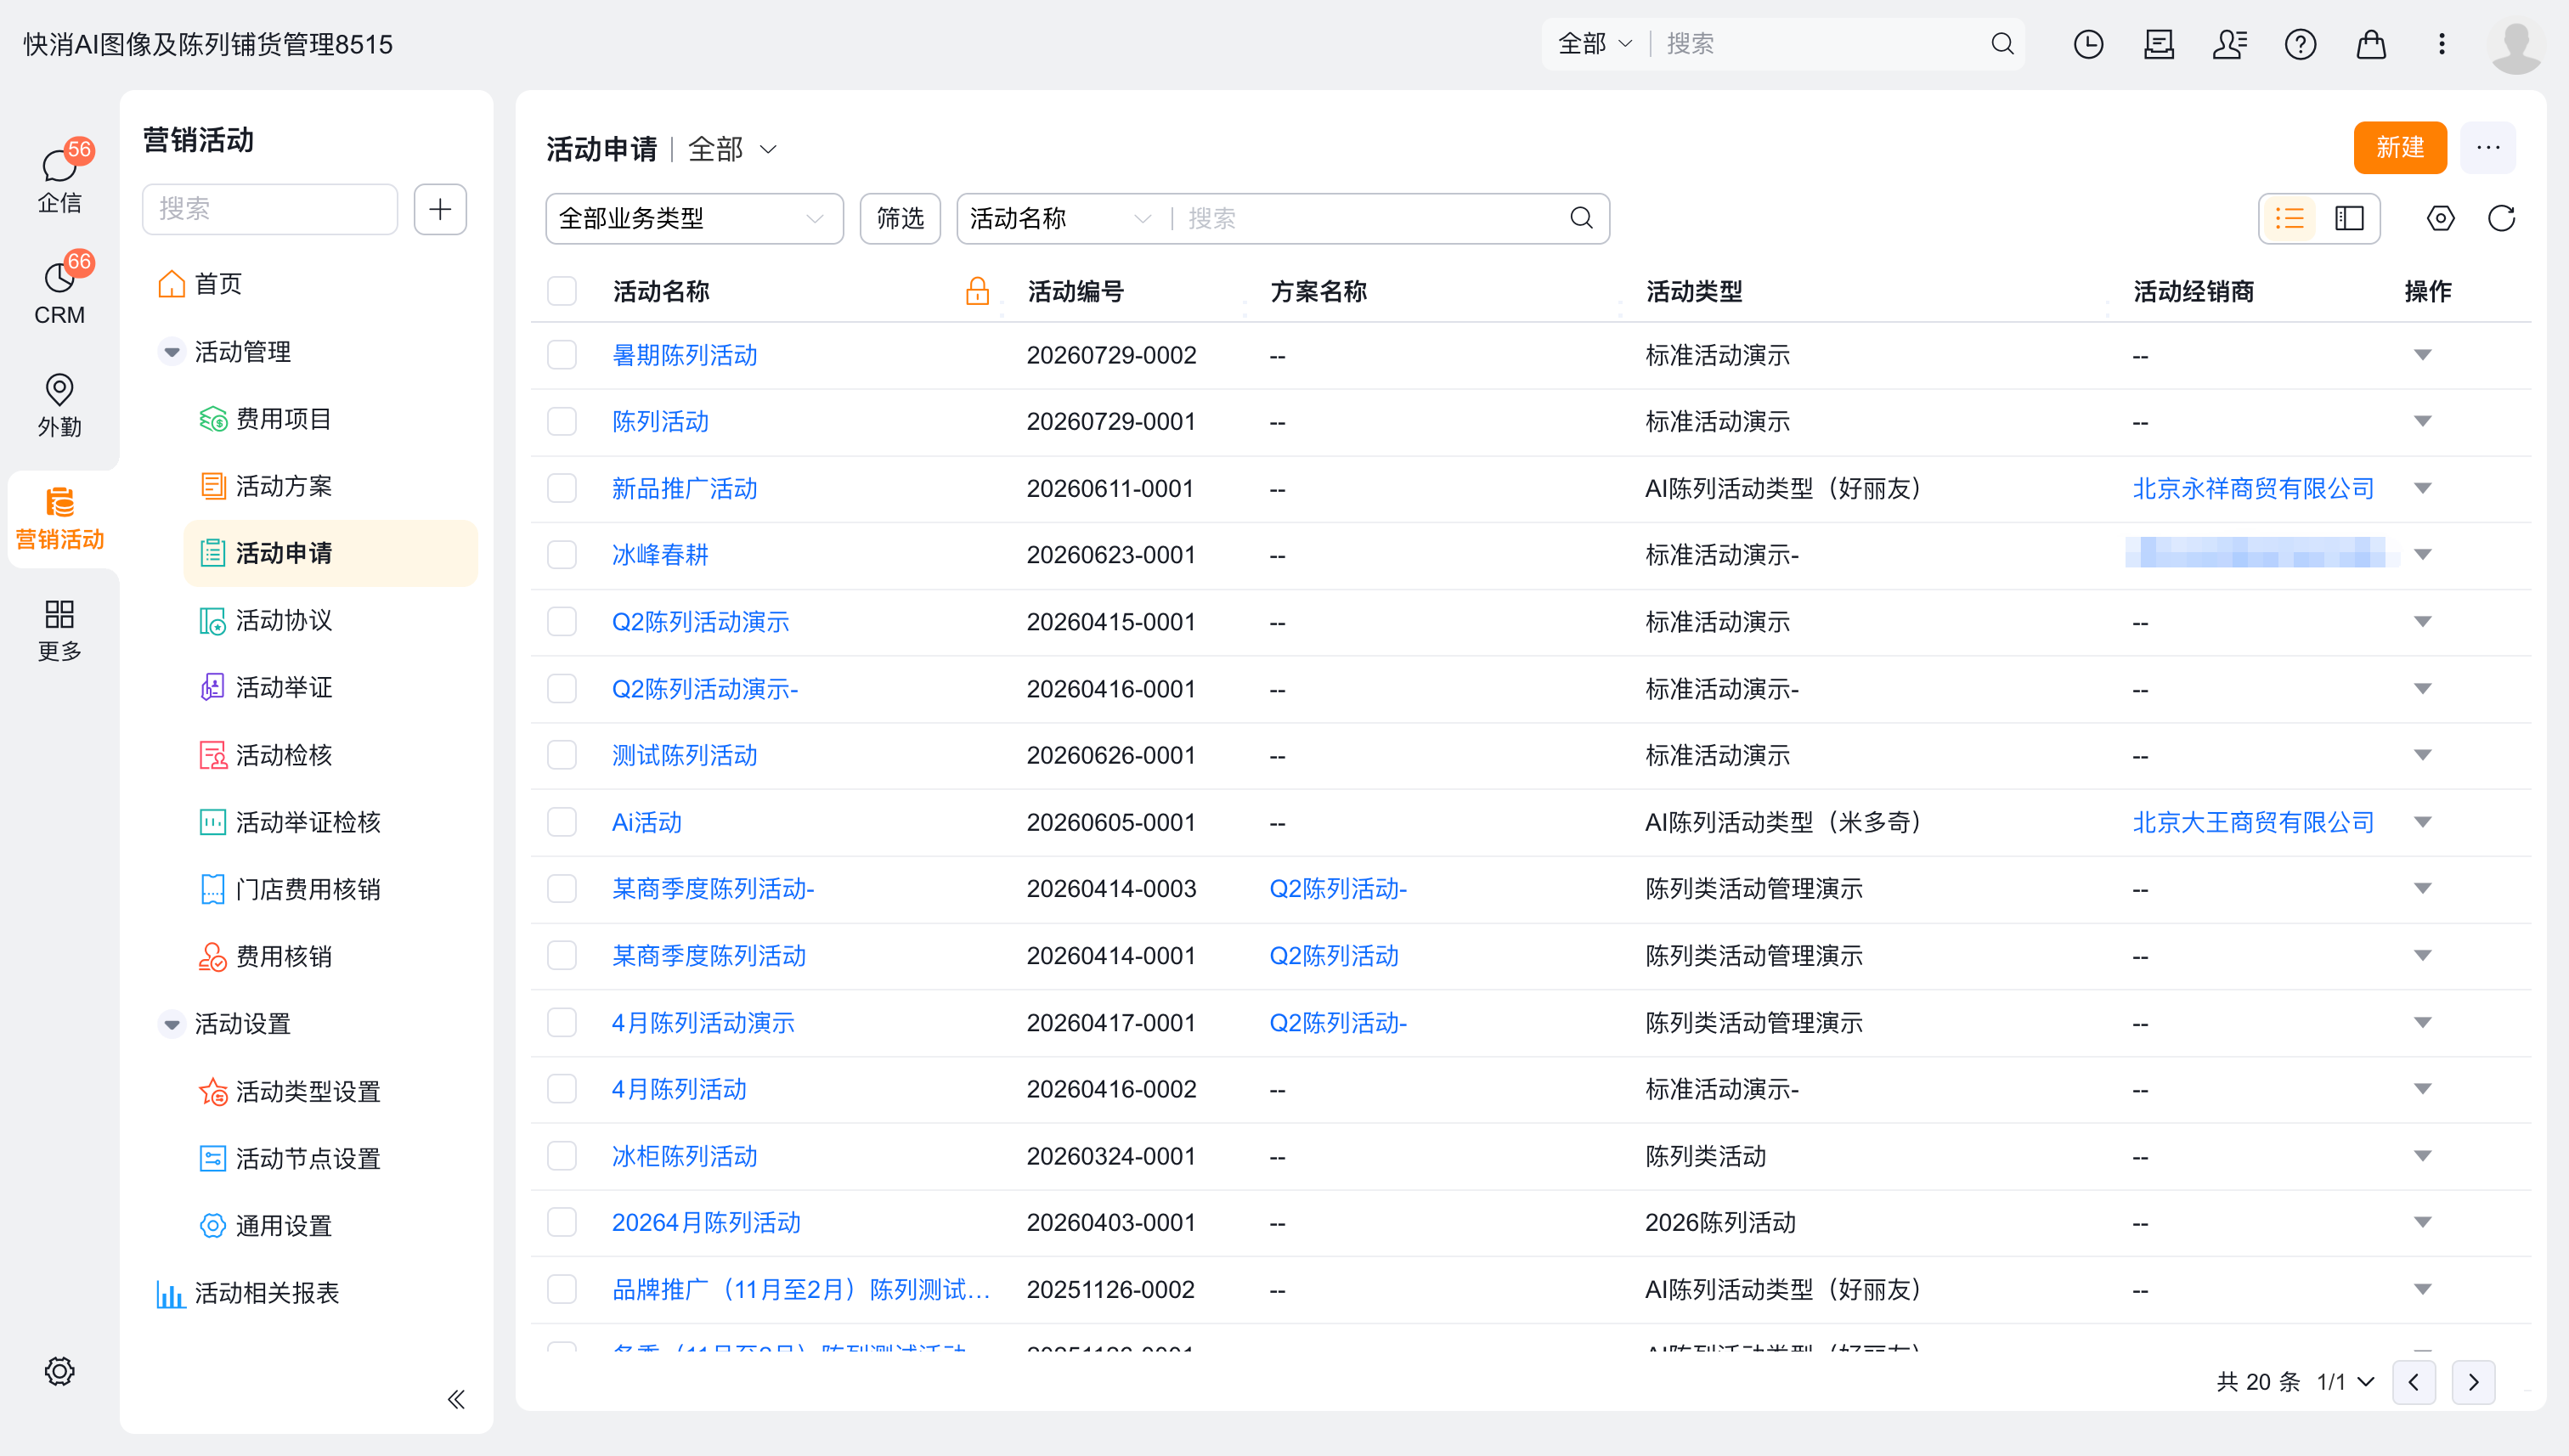This screenshot has height=1456, width=2569.
Task: Open the contacts icon in header
Action: pos(2229,44)
